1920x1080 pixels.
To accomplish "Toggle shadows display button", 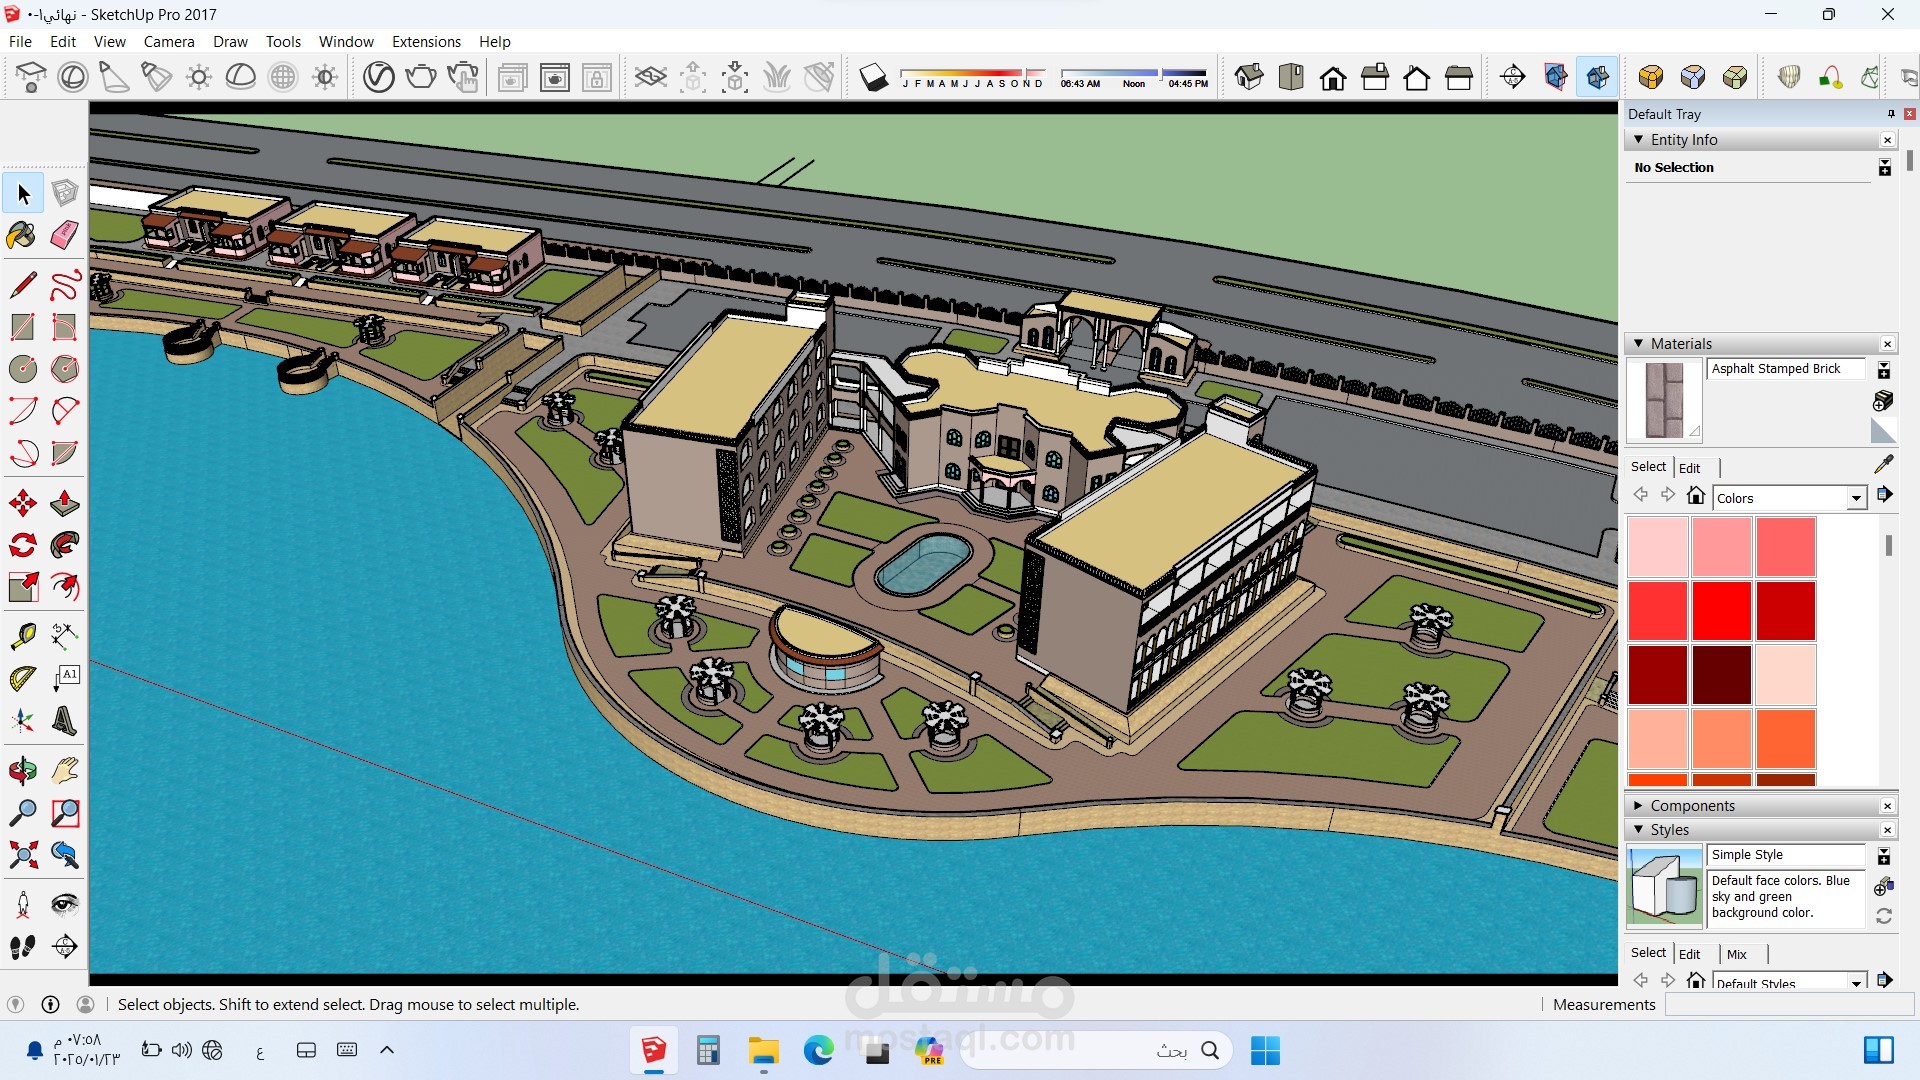I will tap(873, 77).
